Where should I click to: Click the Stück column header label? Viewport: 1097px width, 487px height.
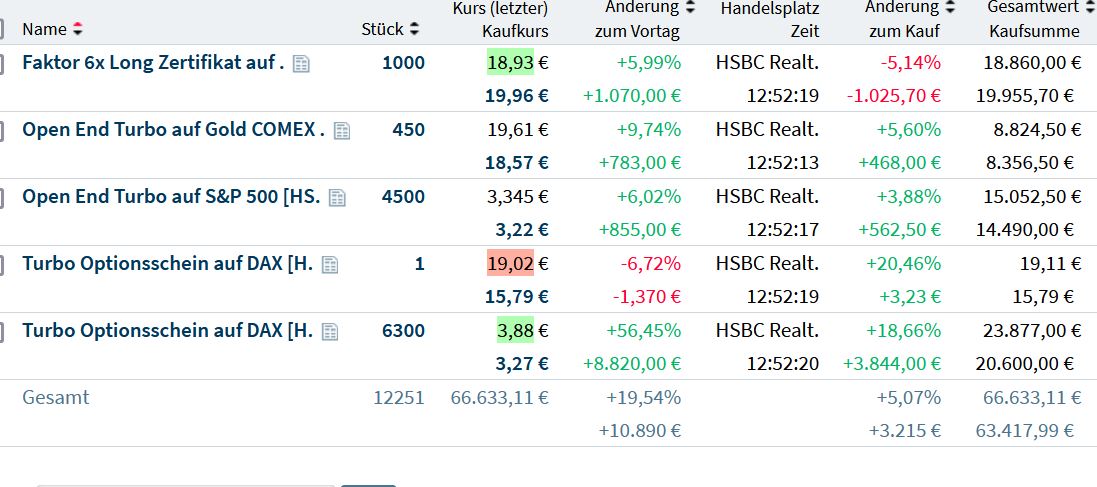click(383, 30)
